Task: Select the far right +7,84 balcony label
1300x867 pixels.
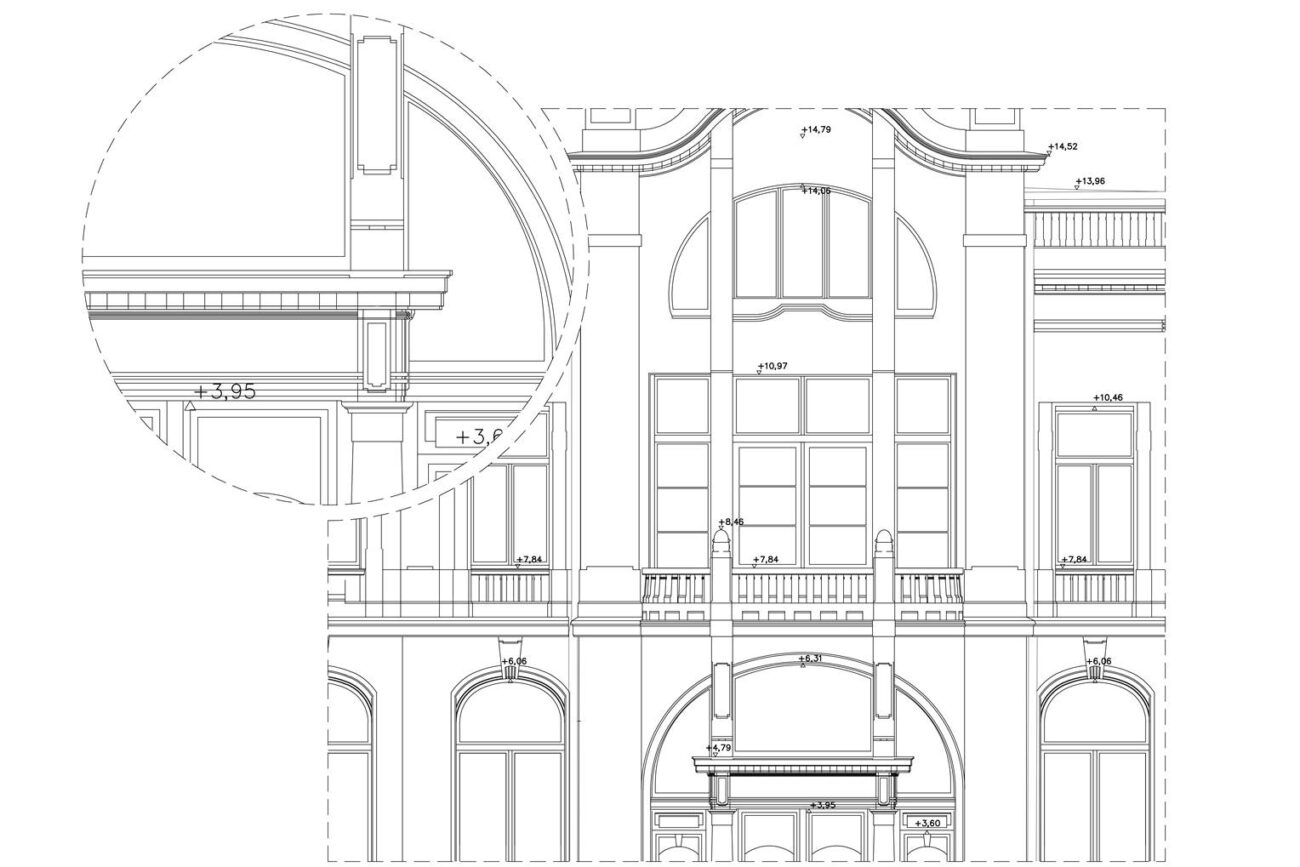Action: point(1074,560)
